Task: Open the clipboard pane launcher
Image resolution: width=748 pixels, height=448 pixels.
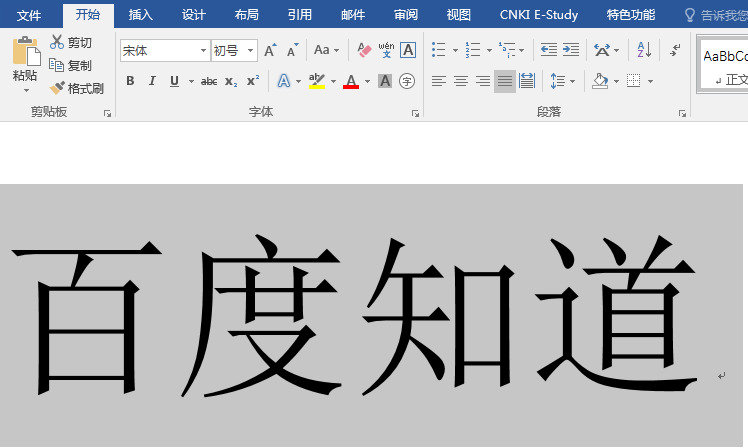Action: click(107, 114)
